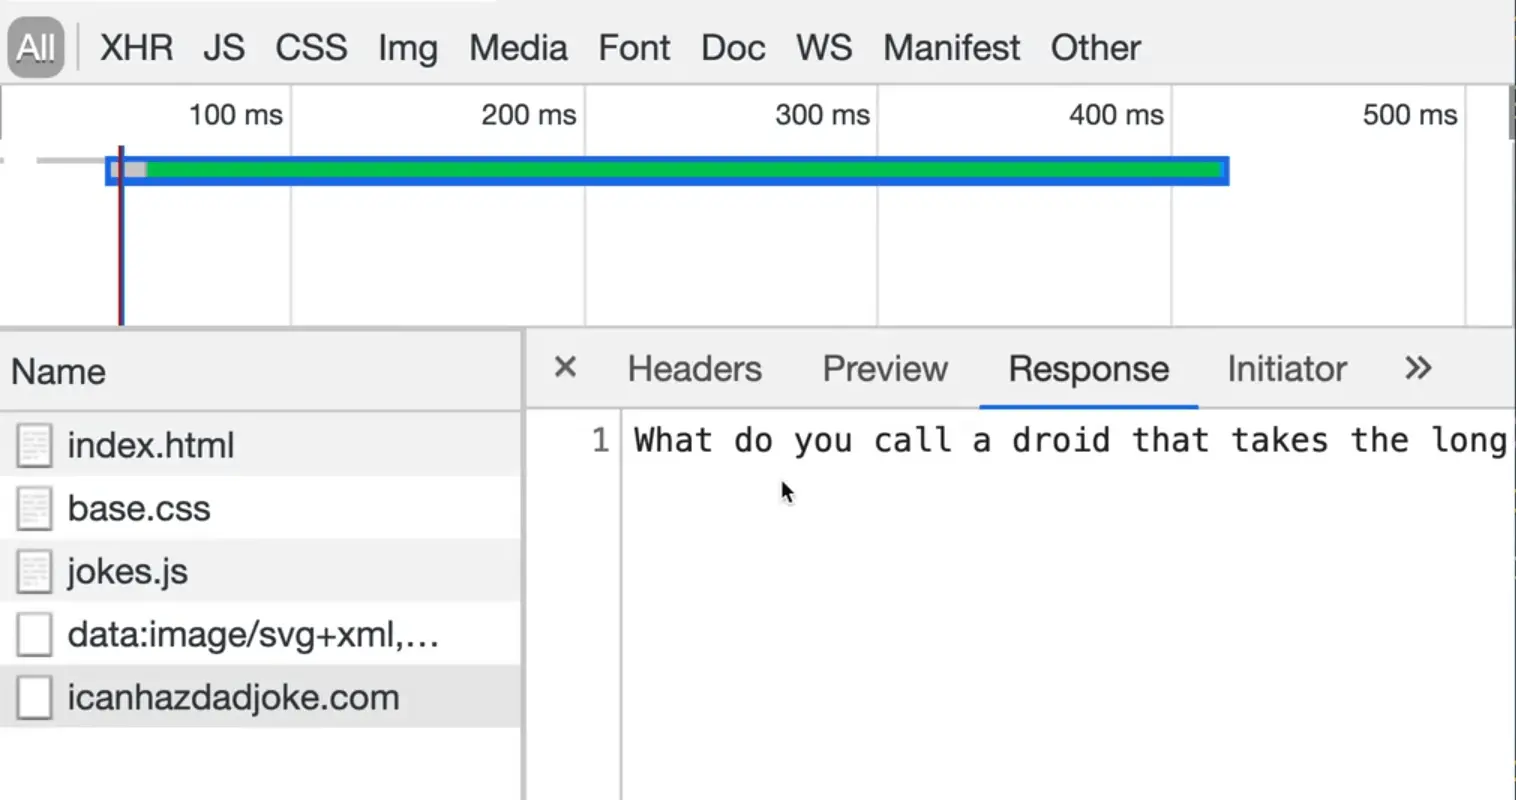1516x800 pixels.
Task: Filter requests by XHR type
Action: pyautogui.click(x=136, y=48)
